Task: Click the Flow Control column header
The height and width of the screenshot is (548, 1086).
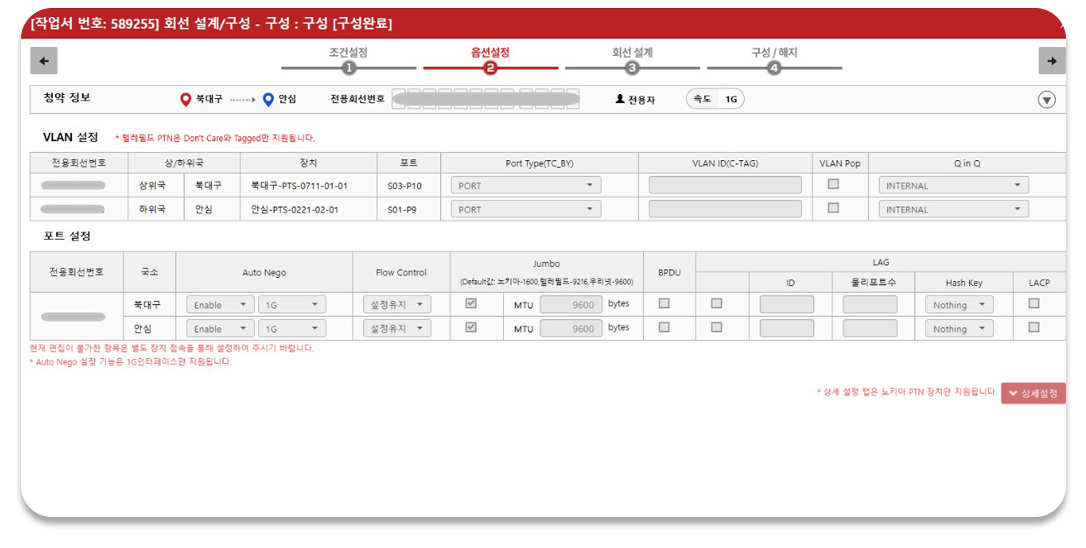Action: (401, 272)
